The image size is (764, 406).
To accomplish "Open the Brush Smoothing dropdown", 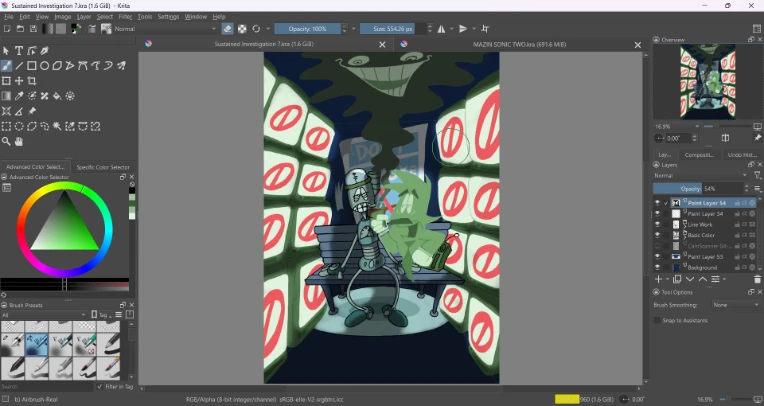I will [x=735, y=305].
